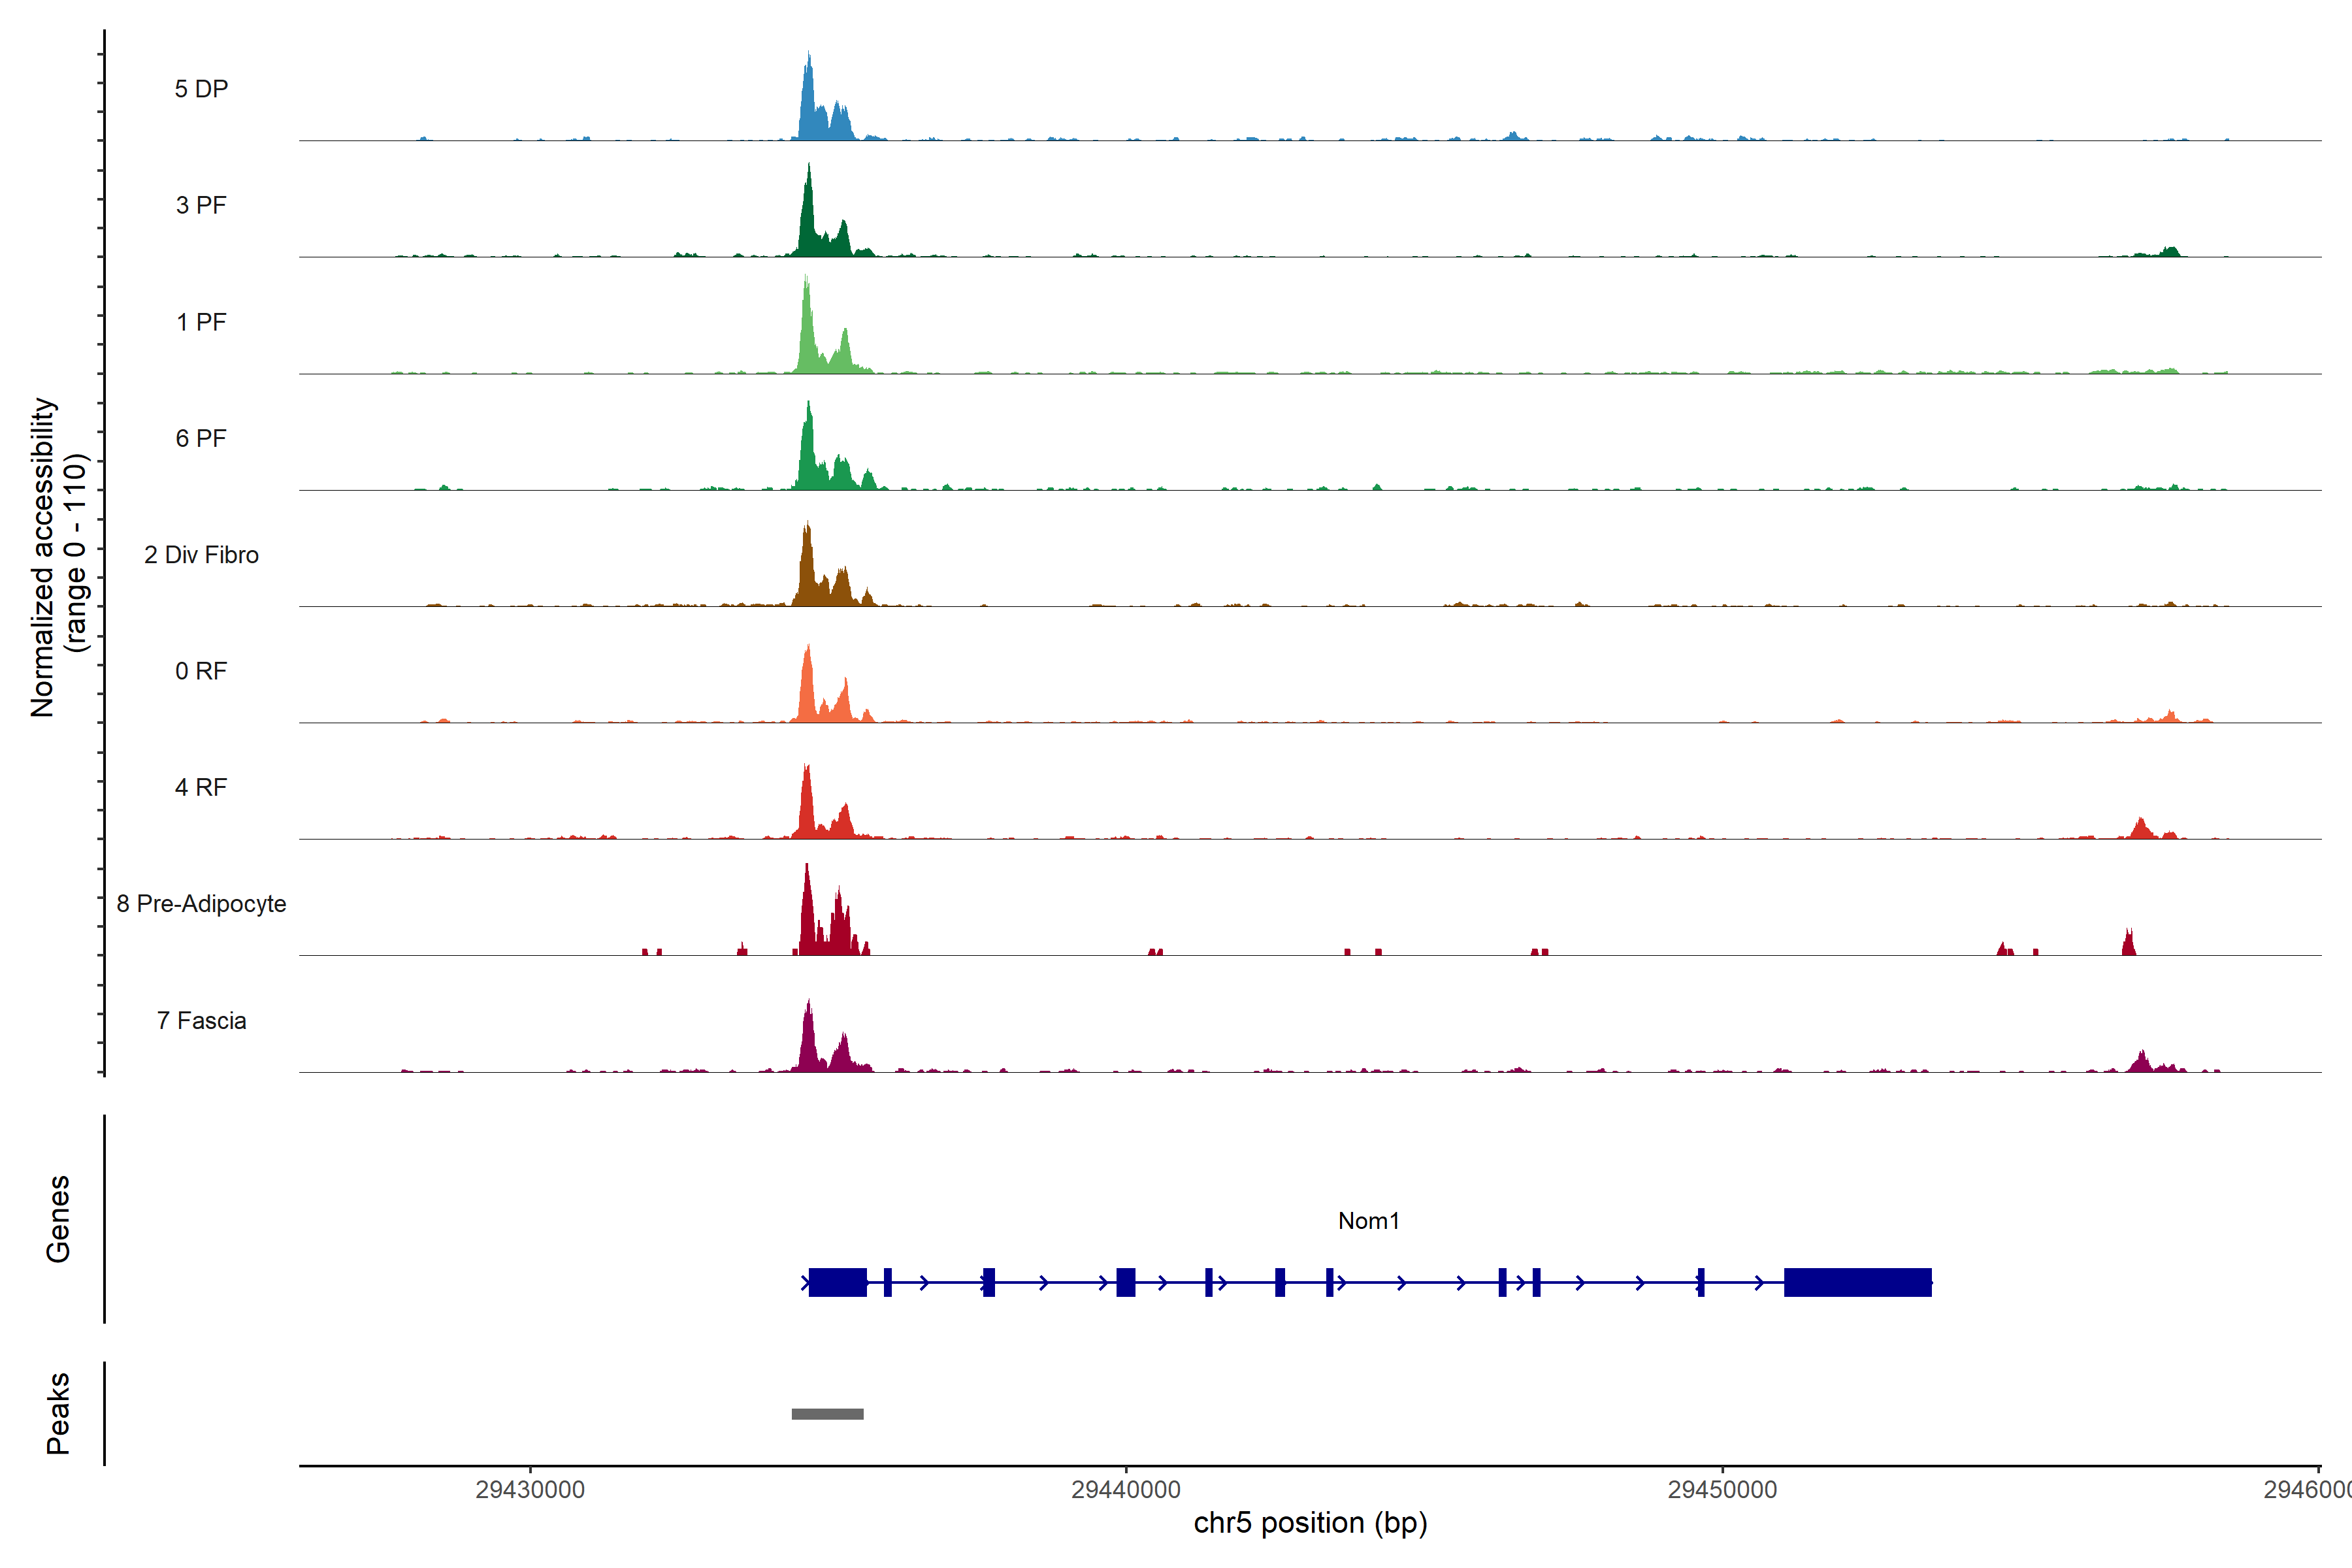Image resolution: width=2352 pixels, height=1568 pixels.
Task: Click the Nom1 gene name label
Action: tap(1368, 1221)
